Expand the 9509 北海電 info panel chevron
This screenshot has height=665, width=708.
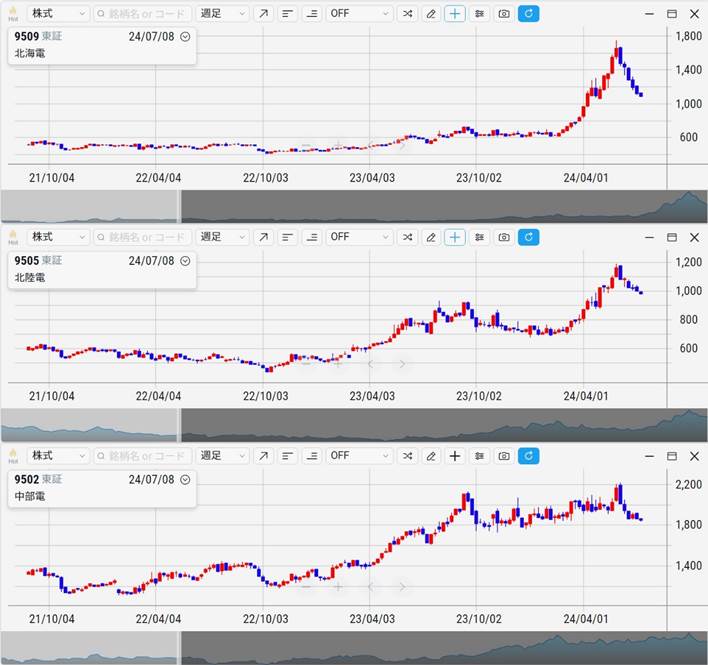click(185, 36)
